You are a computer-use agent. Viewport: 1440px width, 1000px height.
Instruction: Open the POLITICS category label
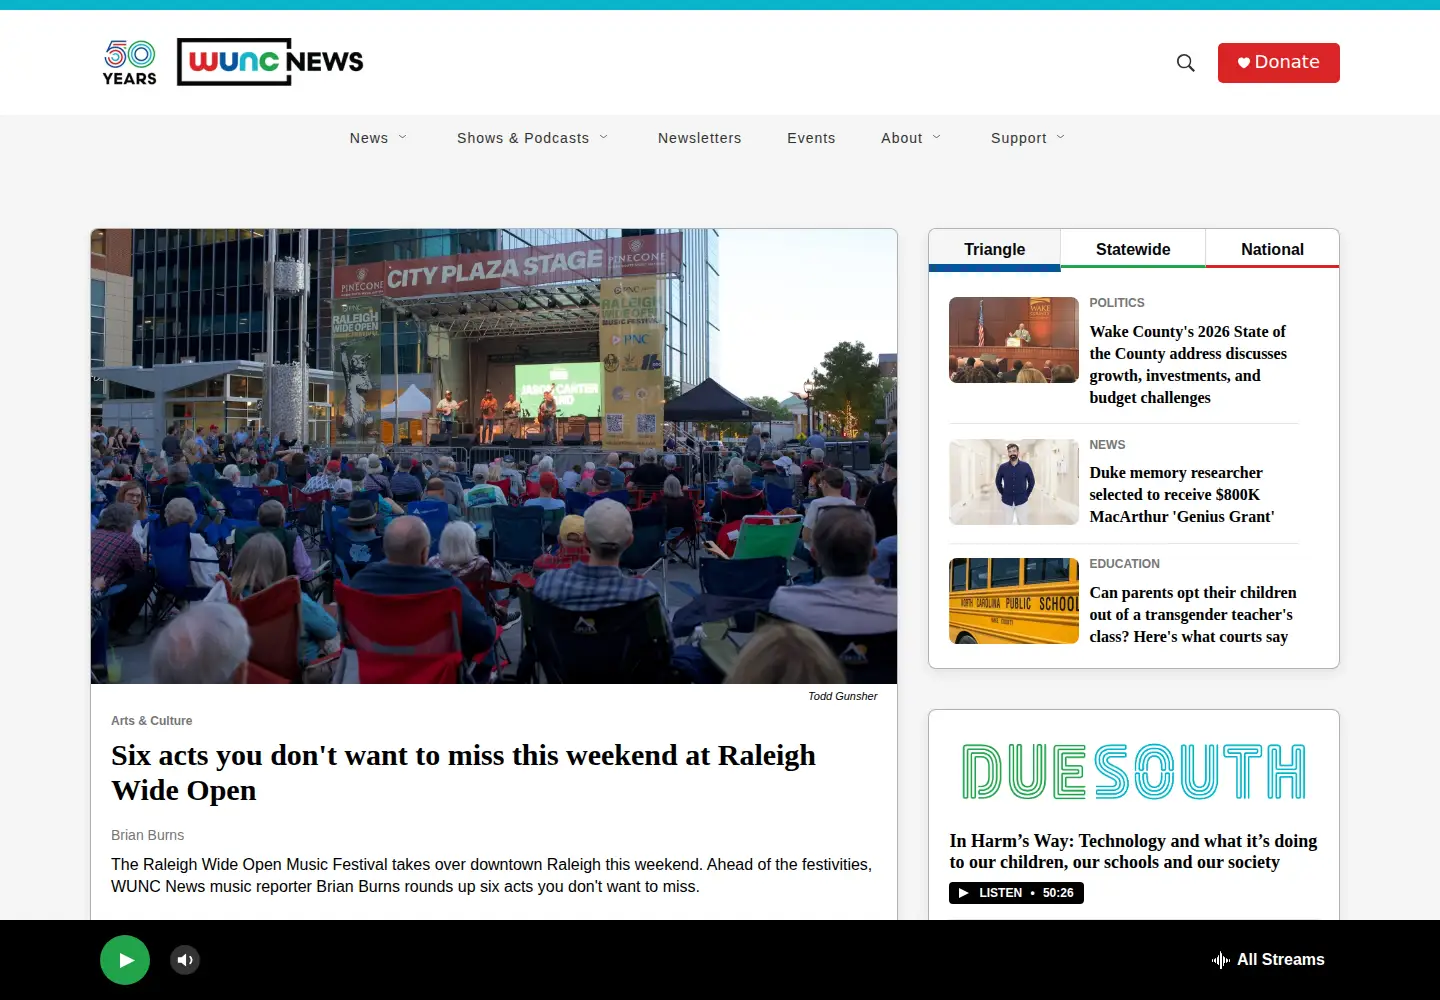pos(1117,303)
